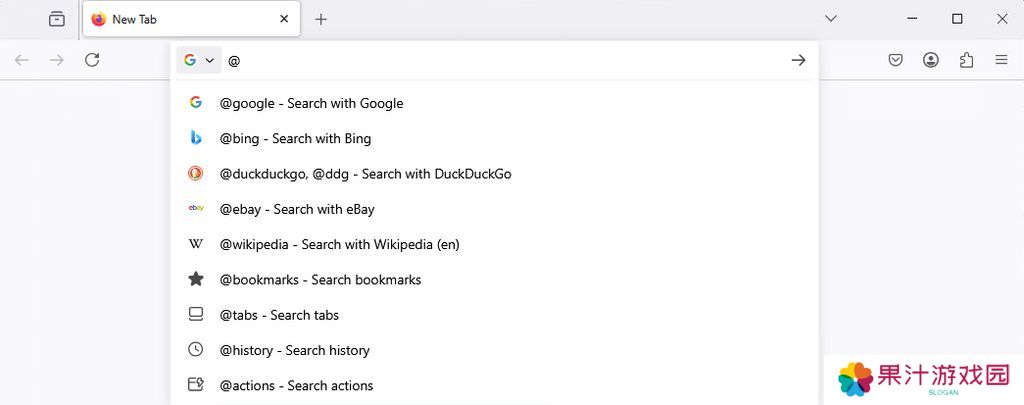Screen dimensions: 1024x405
Task: Click the bookmarks star icon
Action: [x=195, y=279]
